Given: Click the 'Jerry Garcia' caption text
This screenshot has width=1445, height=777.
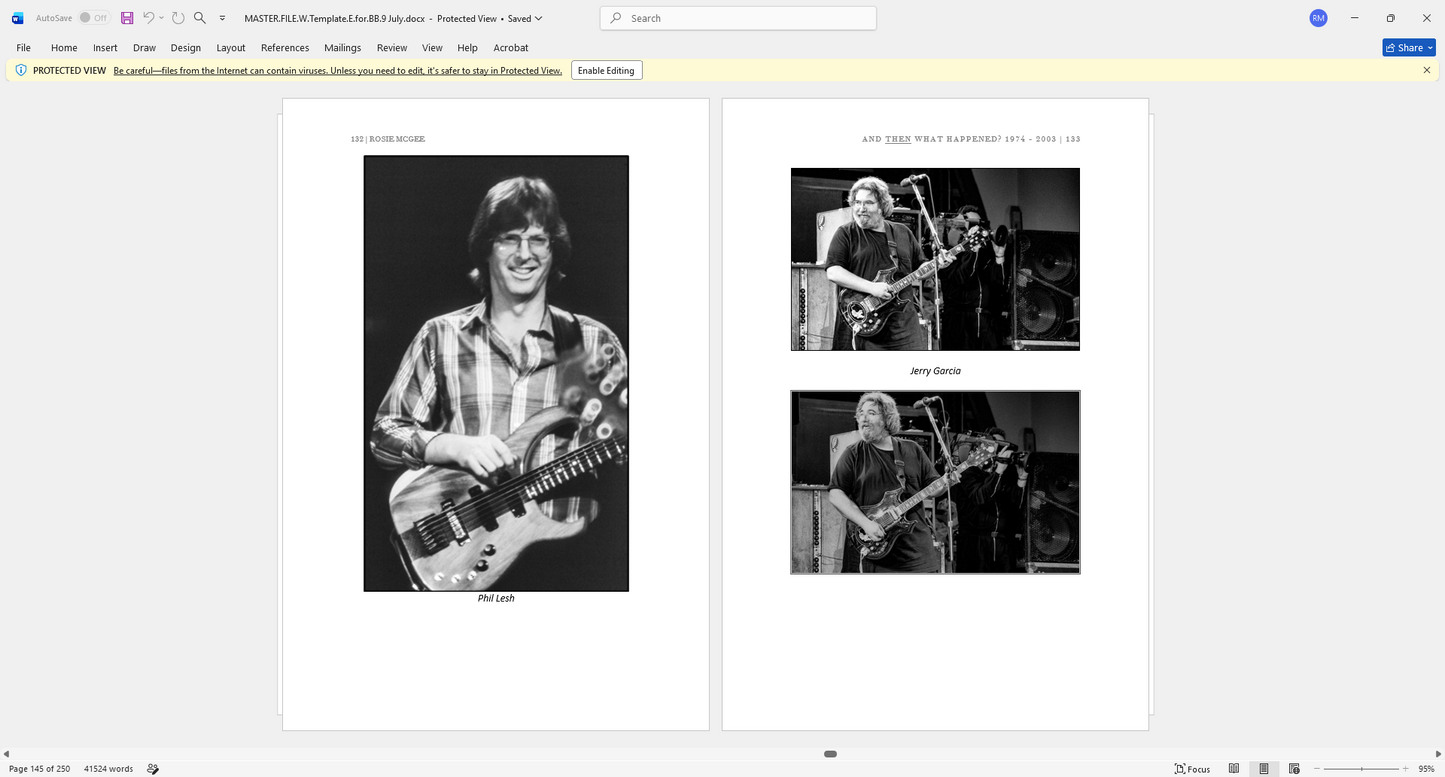Looking at the screenshot, I should coord(935,371).
